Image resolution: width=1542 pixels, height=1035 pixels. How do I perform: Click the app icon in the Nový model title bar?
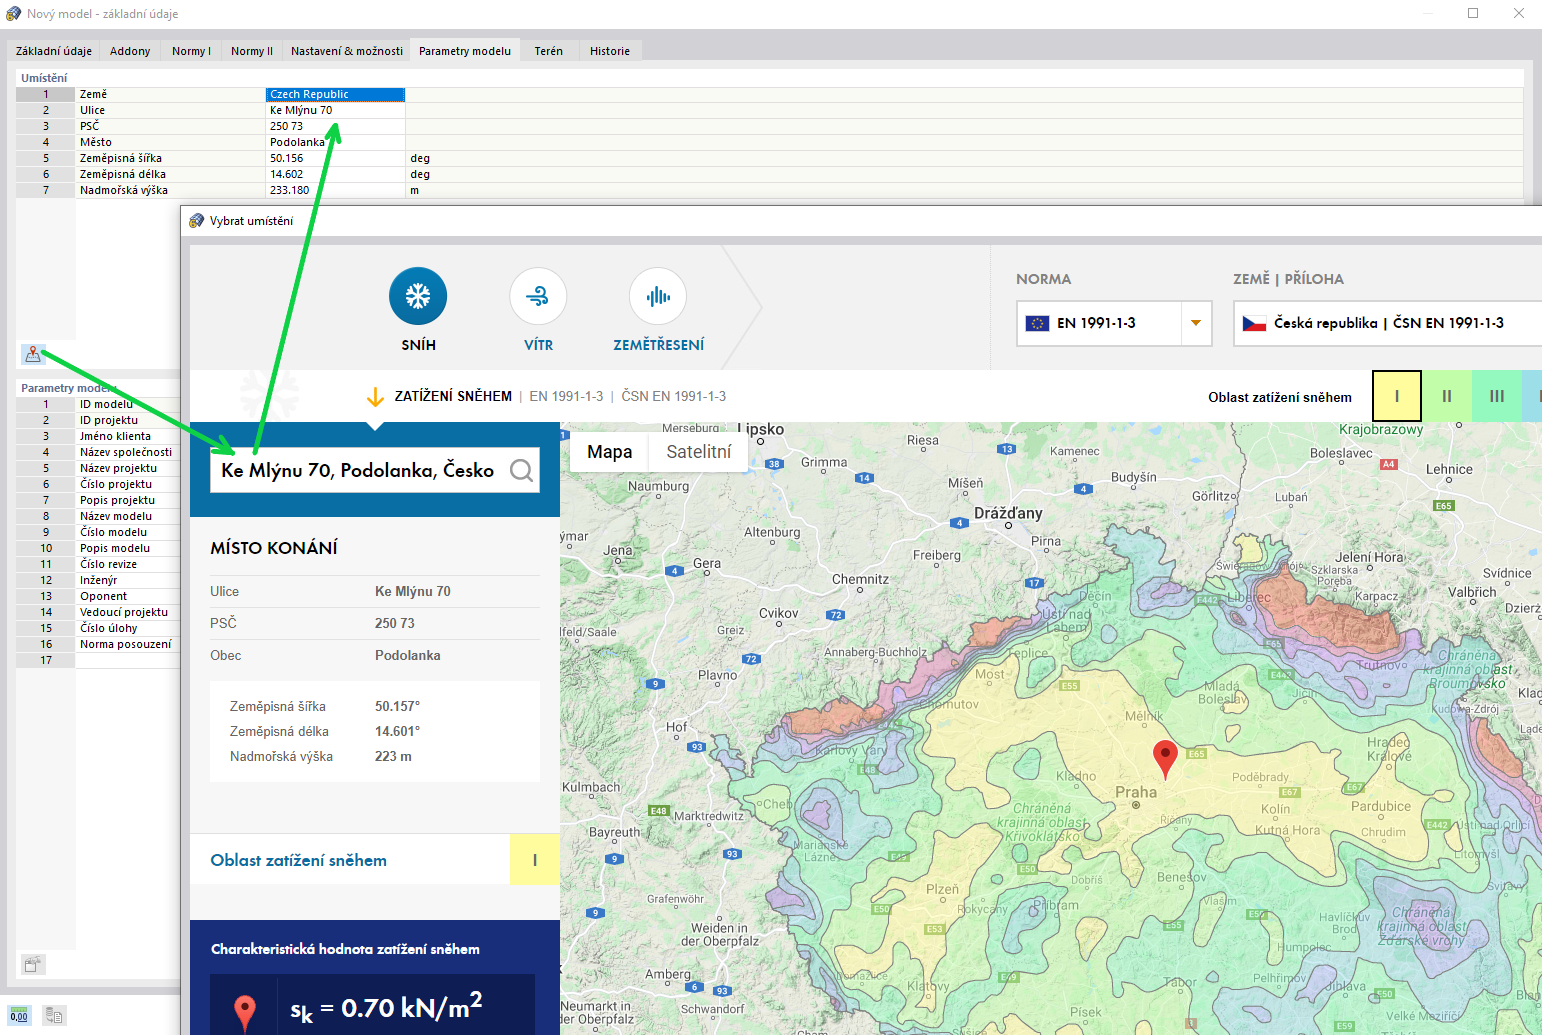pyautogui.click(x=14, y=14)
